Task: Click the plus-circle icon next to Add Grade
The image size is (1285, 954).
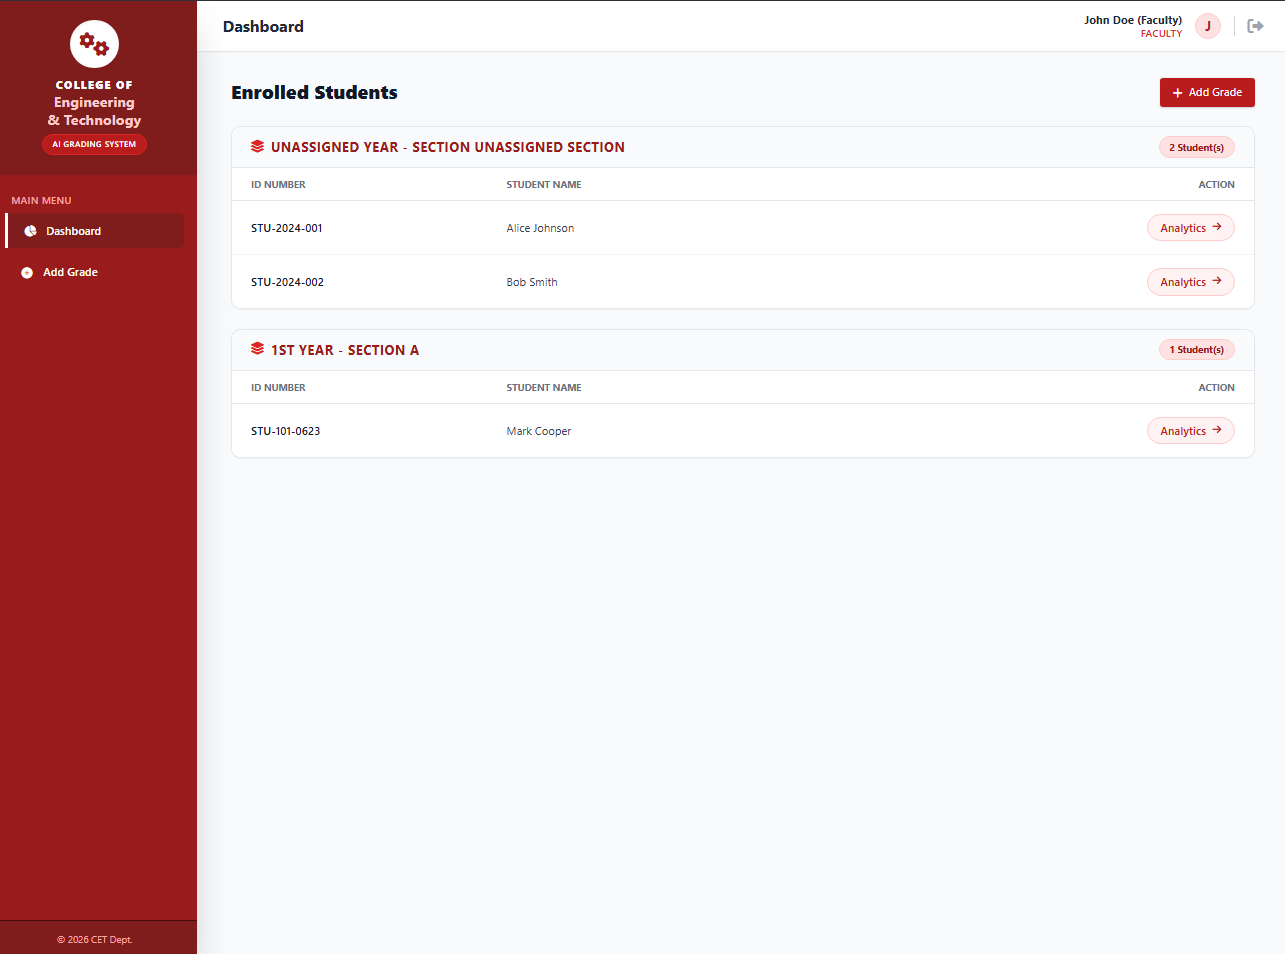Action: coord(27,271)
